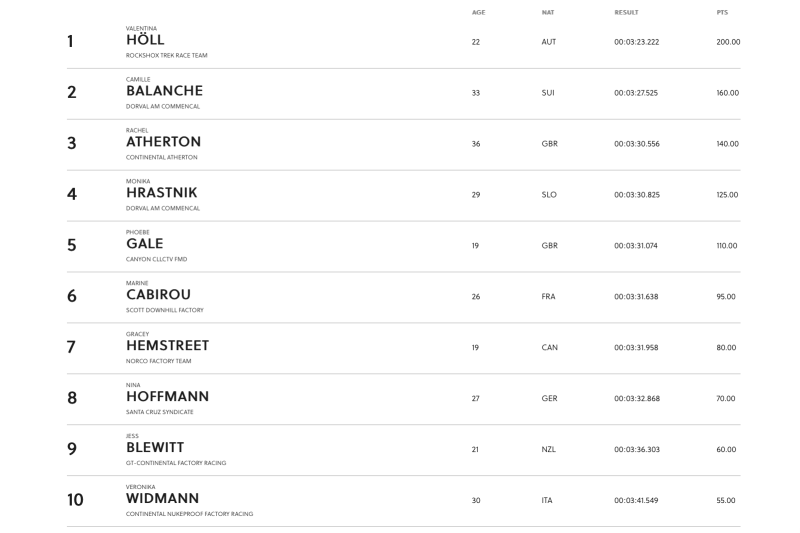Click on HRASTNIK rider name
This screenshot has width=800, height=533.
tap(161, 193)
